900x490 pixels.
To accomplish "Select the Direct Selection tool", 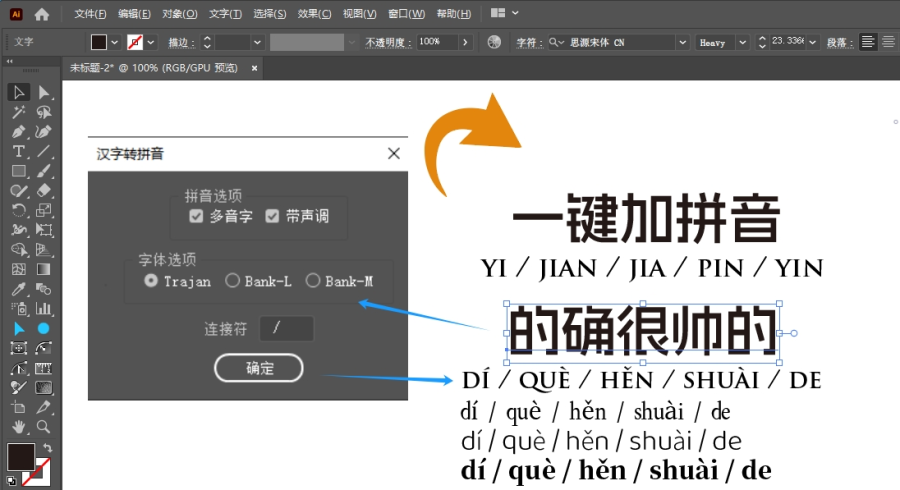I will click(x=44, y=92).
